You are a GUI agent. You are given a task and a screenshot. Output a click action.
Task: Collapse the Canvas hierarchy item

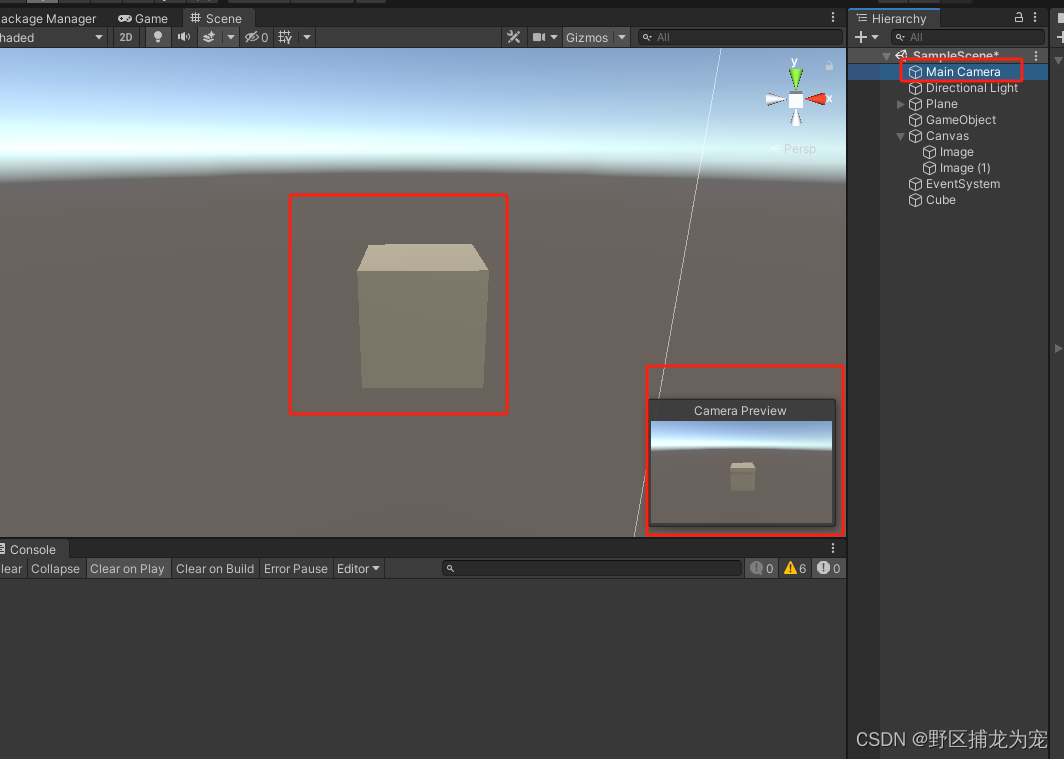pos(900,136)
